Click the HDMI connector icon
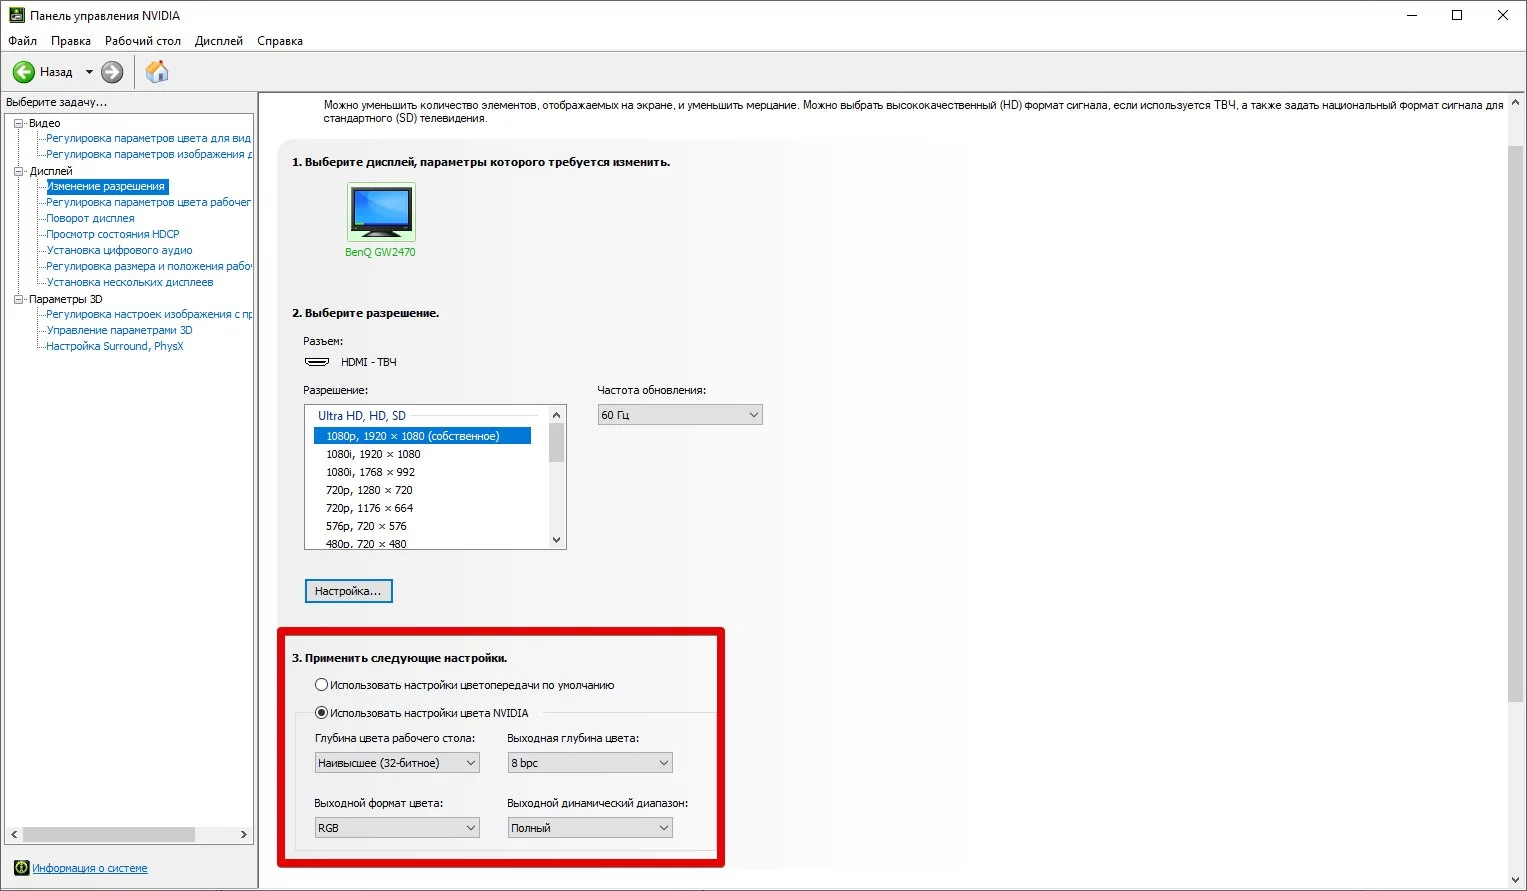Viewport: 1527px width, 891px height. [x=317, y=362]
